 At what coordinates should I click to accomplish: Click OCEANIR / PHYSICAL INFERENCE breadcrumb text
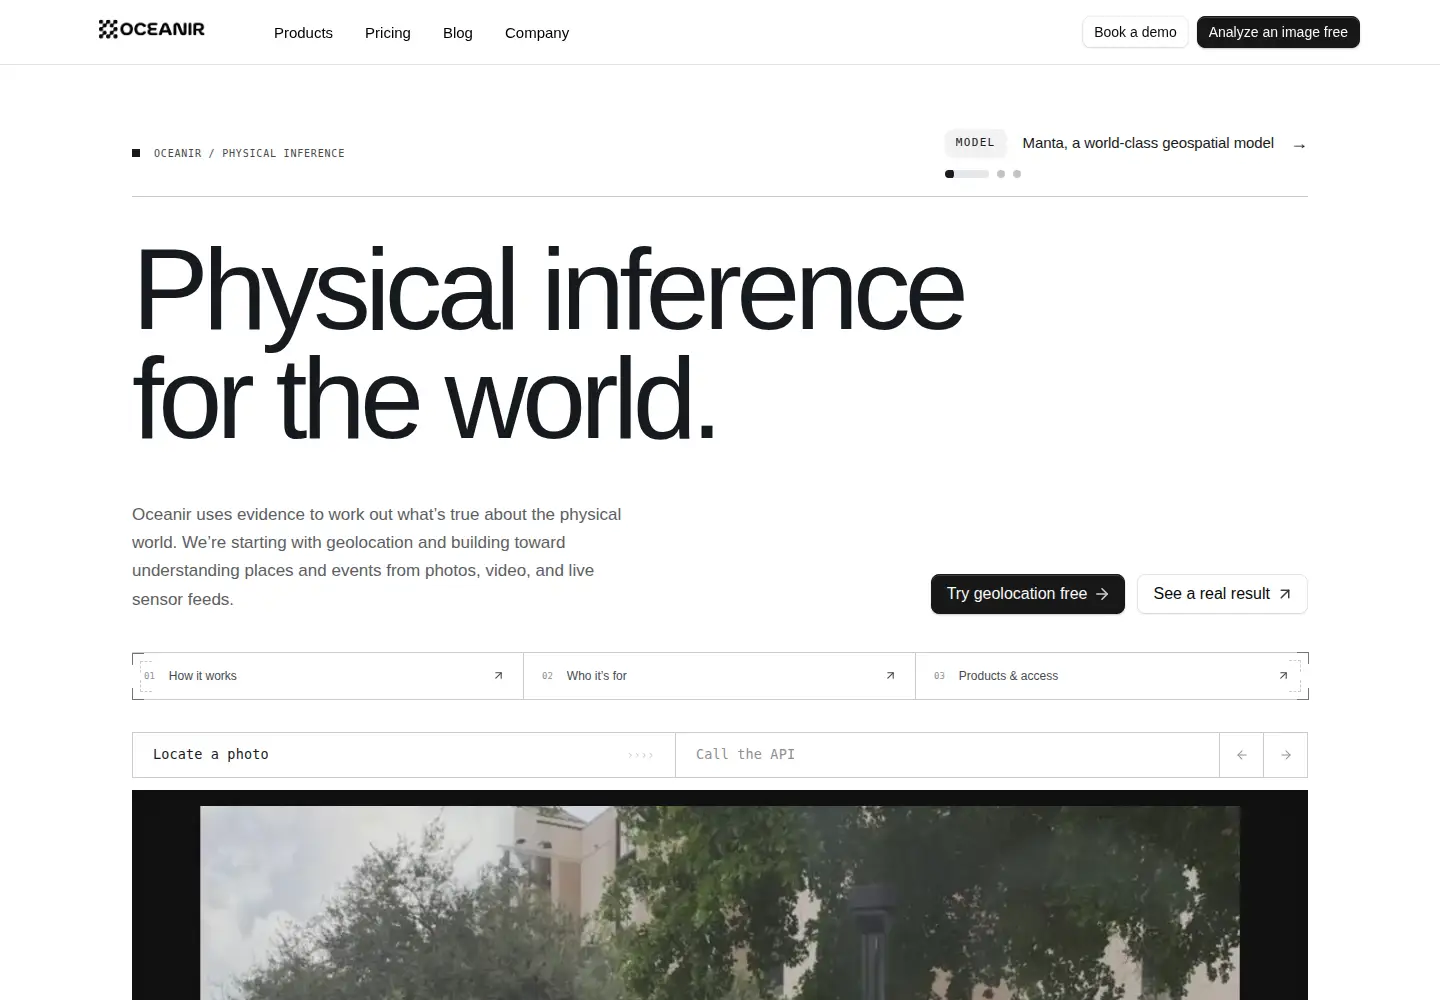(249, 153)
